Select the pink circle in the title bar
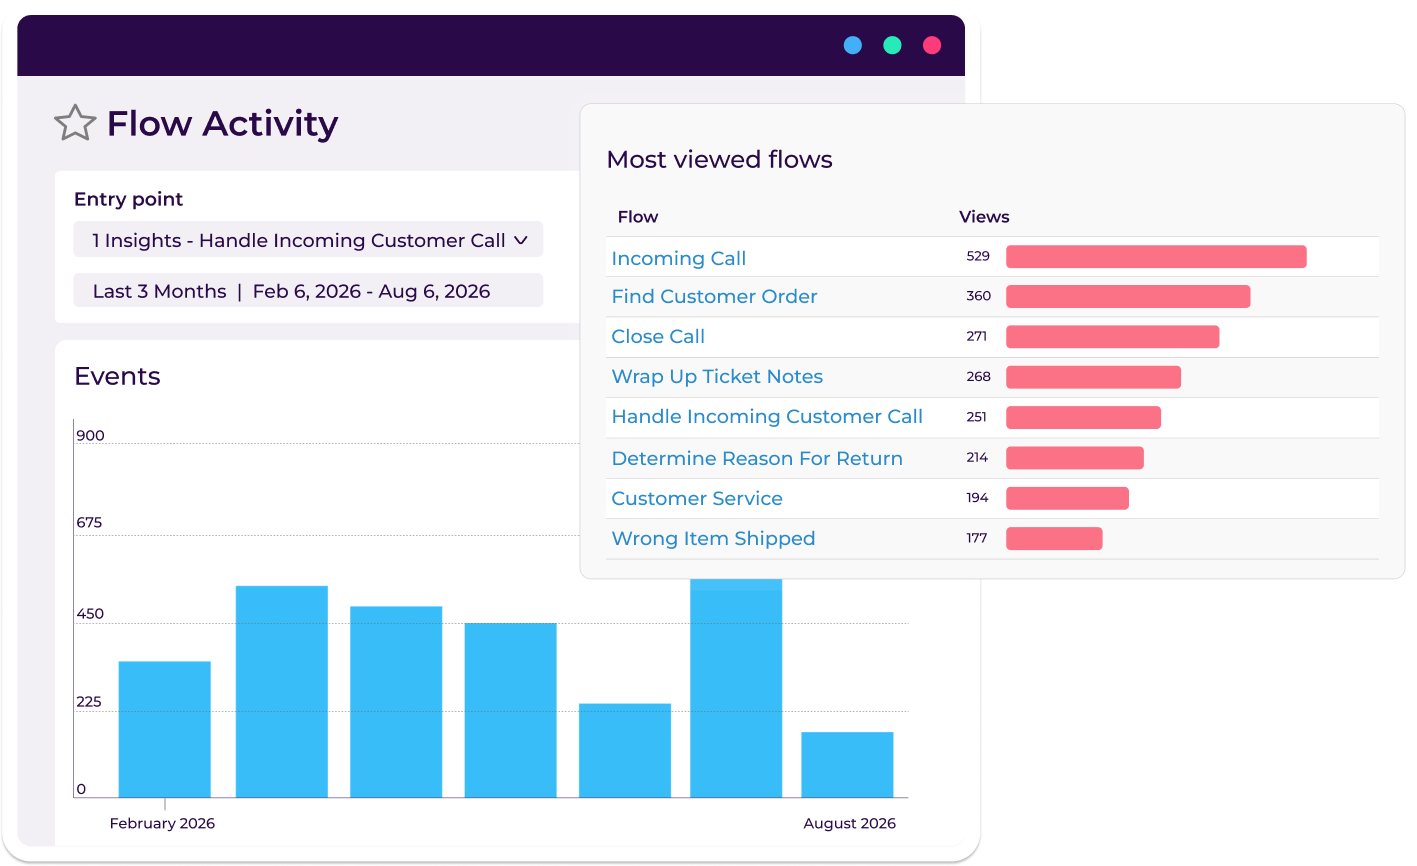1417x866 pixels. [x=931, y=44]
